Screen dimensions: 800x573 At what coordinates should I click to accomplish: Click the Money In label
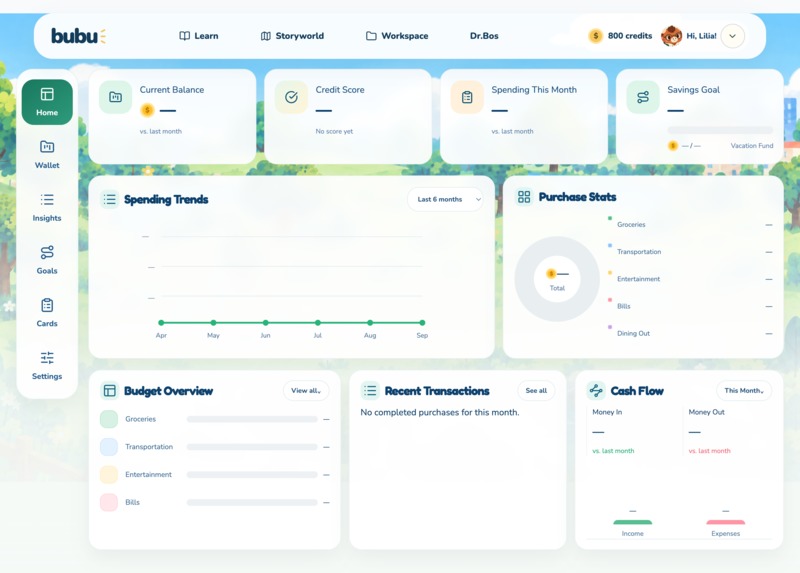[x=607, y=412]
